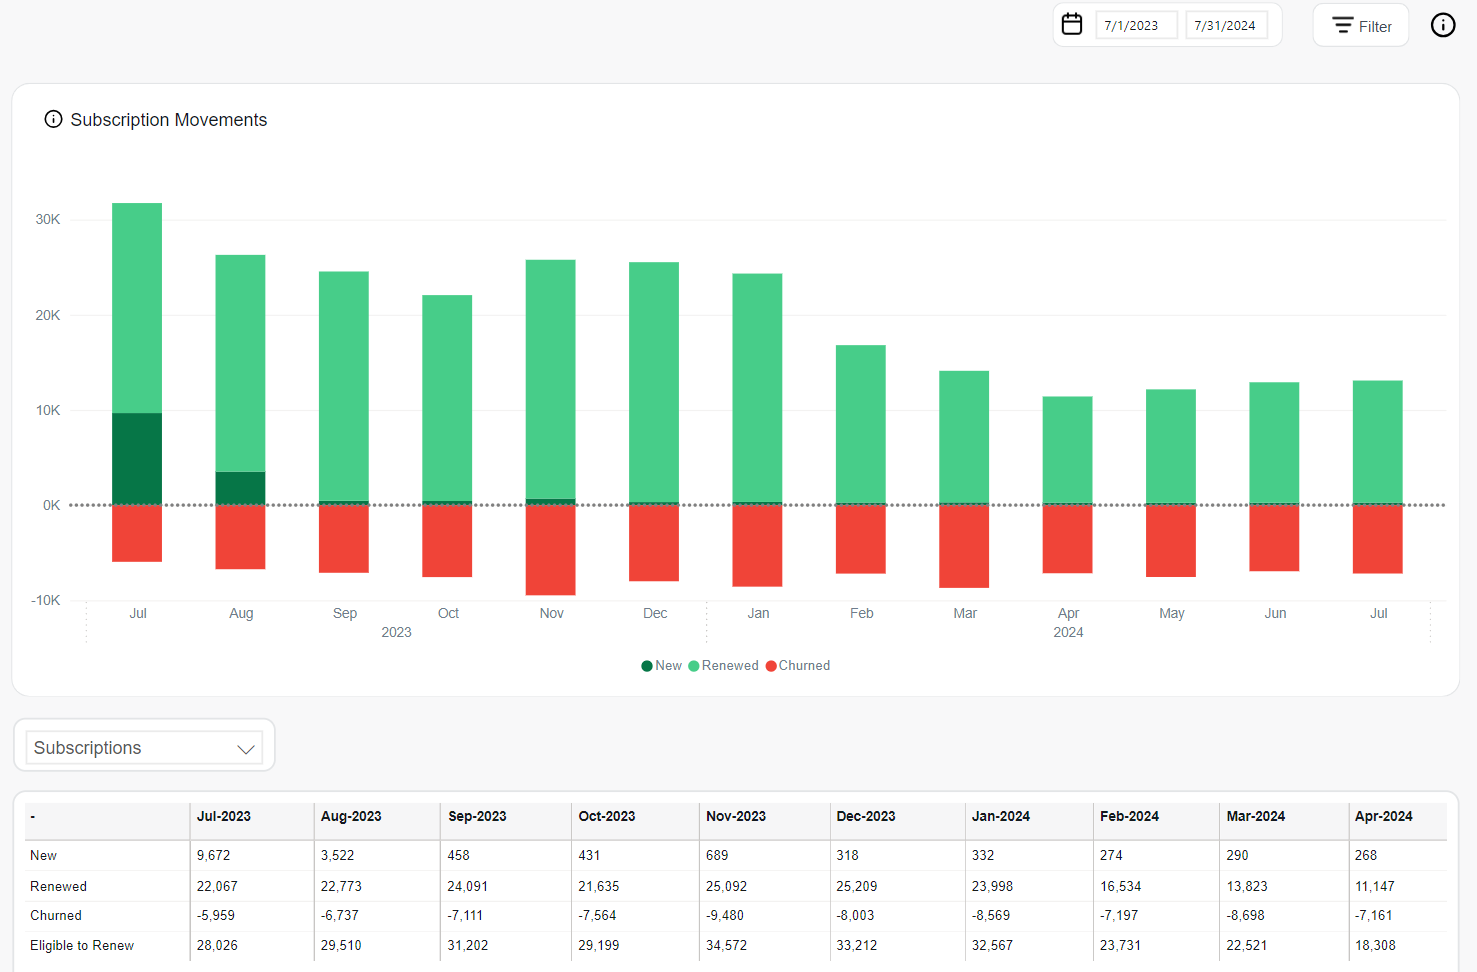1477x972 pixels.
Task: Select the May 2024 Renewed bar
Action: pyautogui.click(x=1171, y=446)
